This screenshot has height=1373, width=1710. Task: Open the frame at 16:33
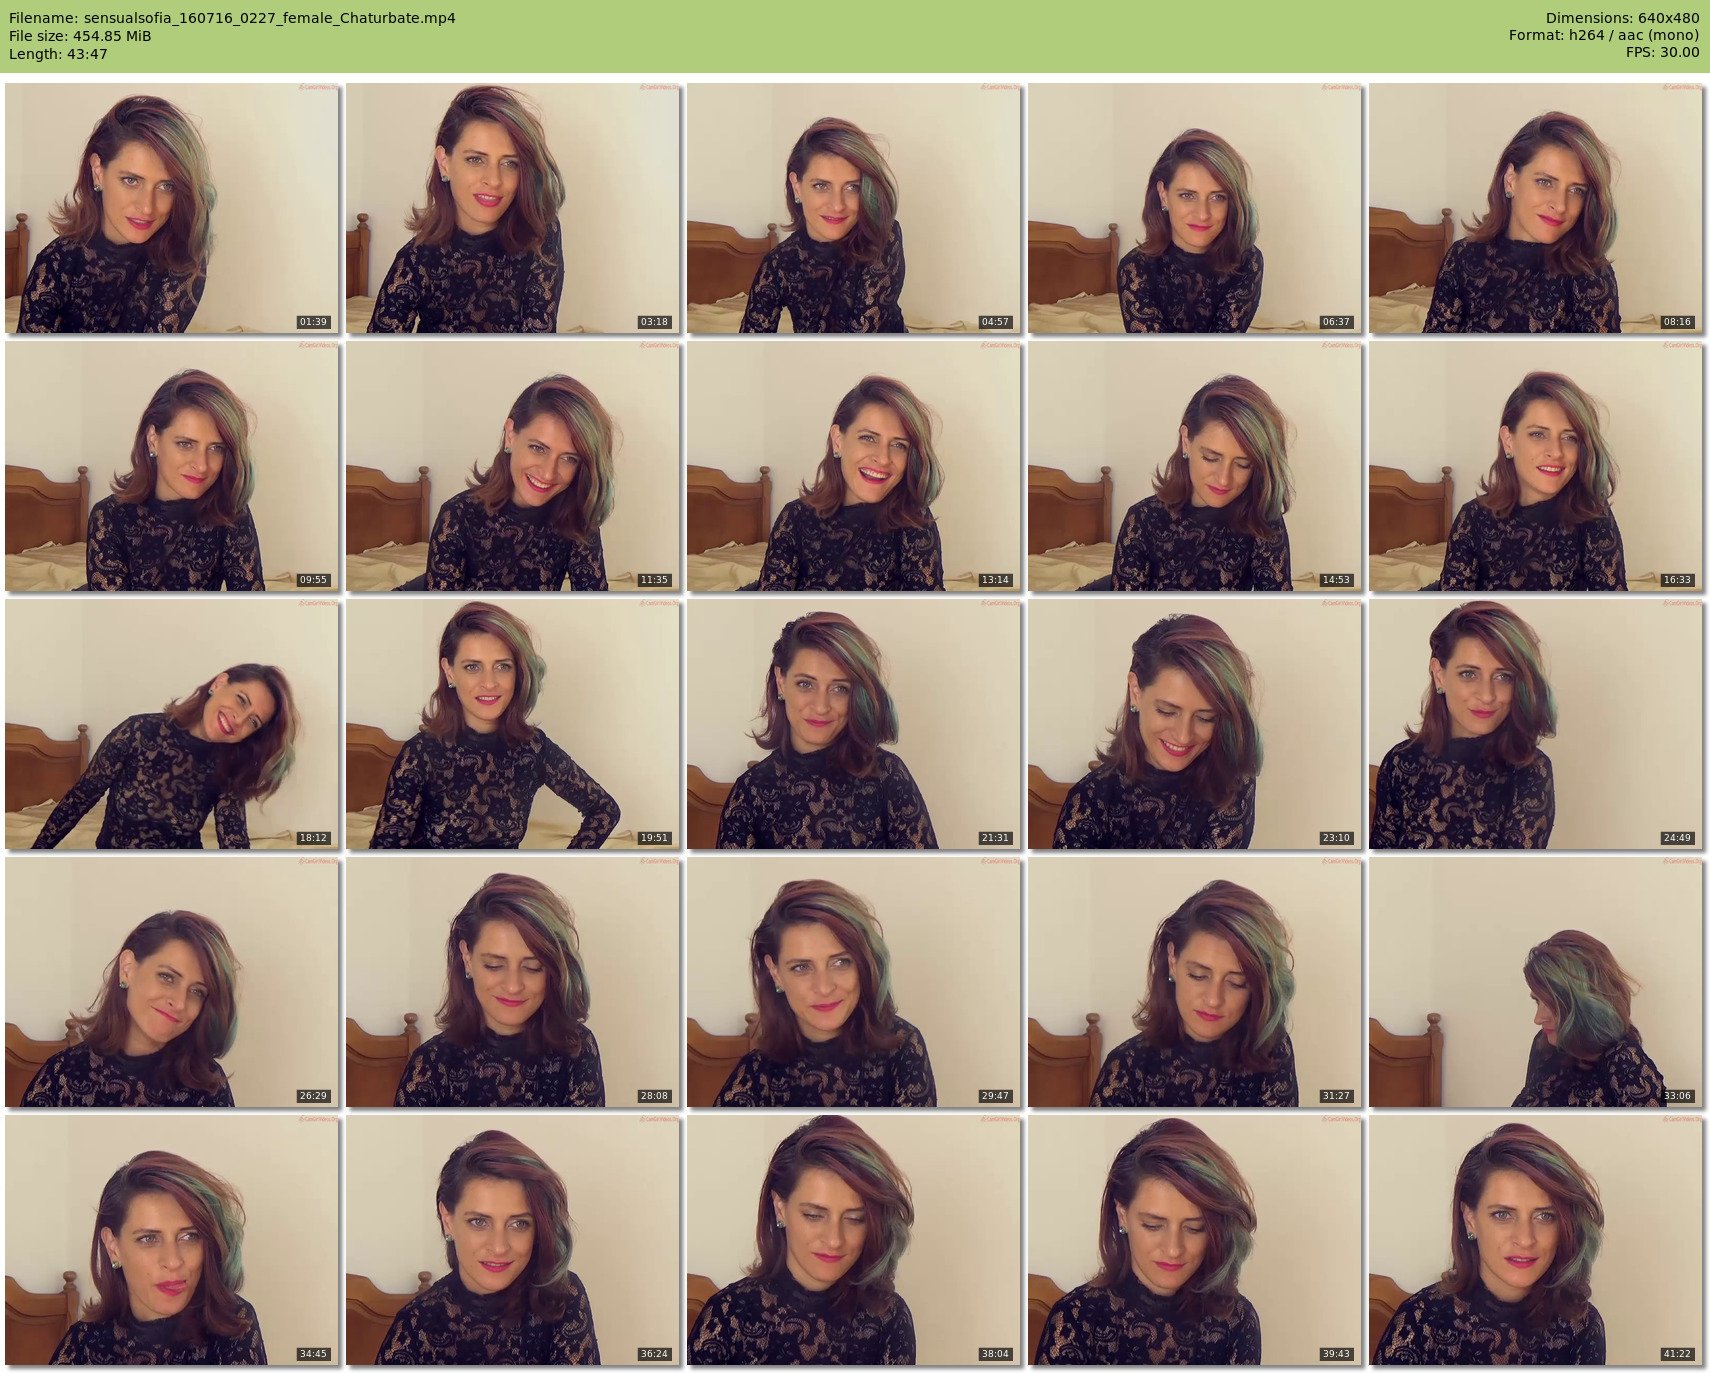point(1536,466)
